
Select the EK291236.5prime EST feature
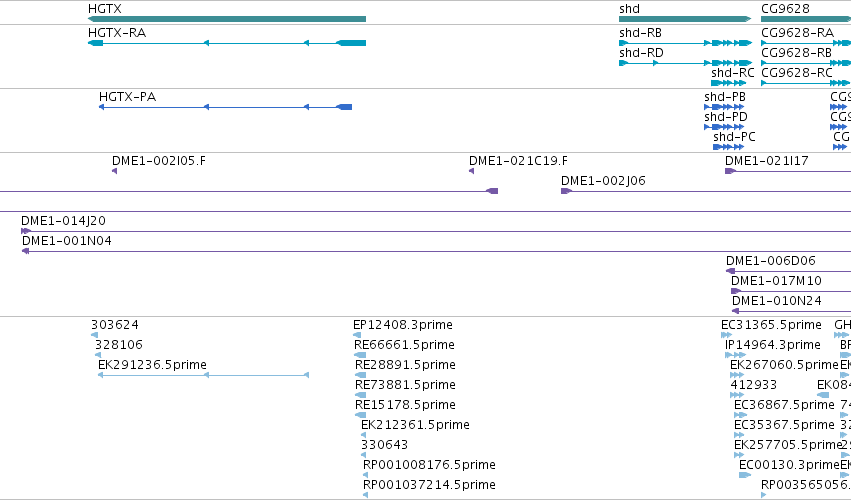pos(204,375)
